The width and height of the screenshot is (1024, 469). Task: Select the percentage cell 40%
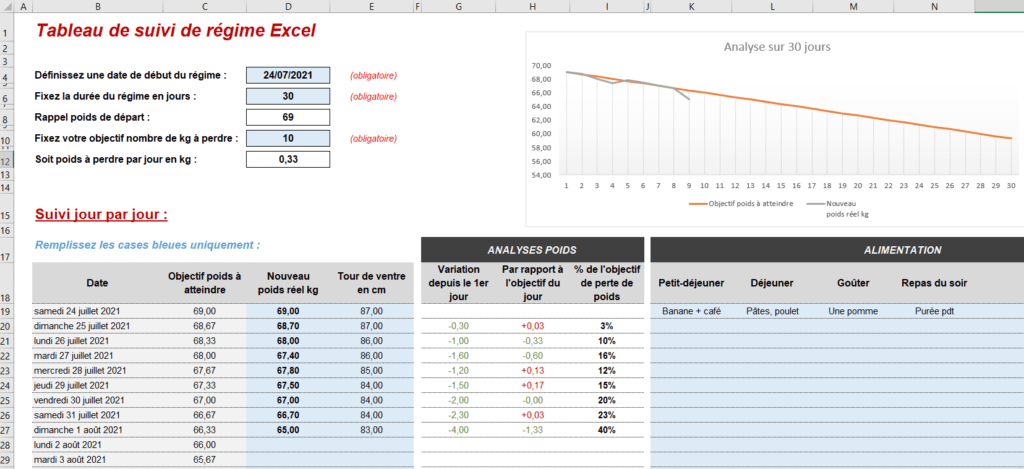click(607, 430)
